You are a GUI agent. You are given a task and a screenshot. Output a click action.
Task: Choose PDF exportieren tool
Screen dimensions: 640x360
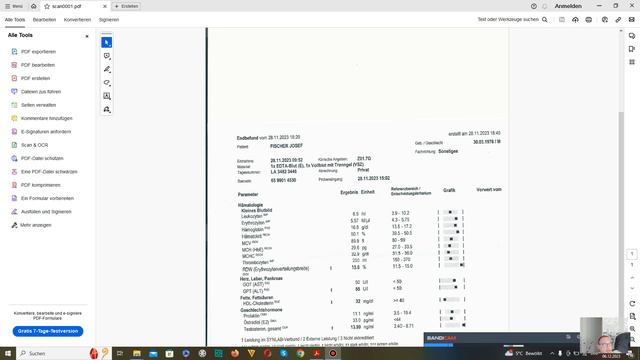tap(34, 52)
